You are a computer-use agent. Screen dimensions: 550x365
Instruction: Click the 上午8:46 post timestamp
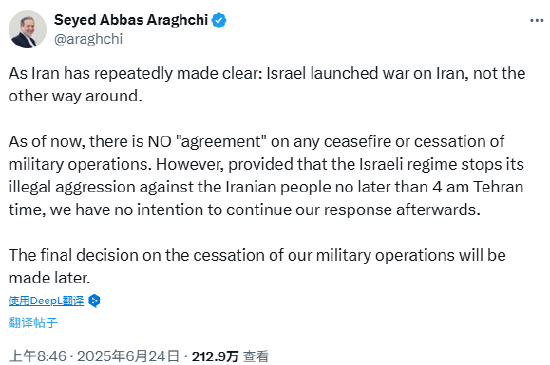pyautogui.click(x=38, y=356)
